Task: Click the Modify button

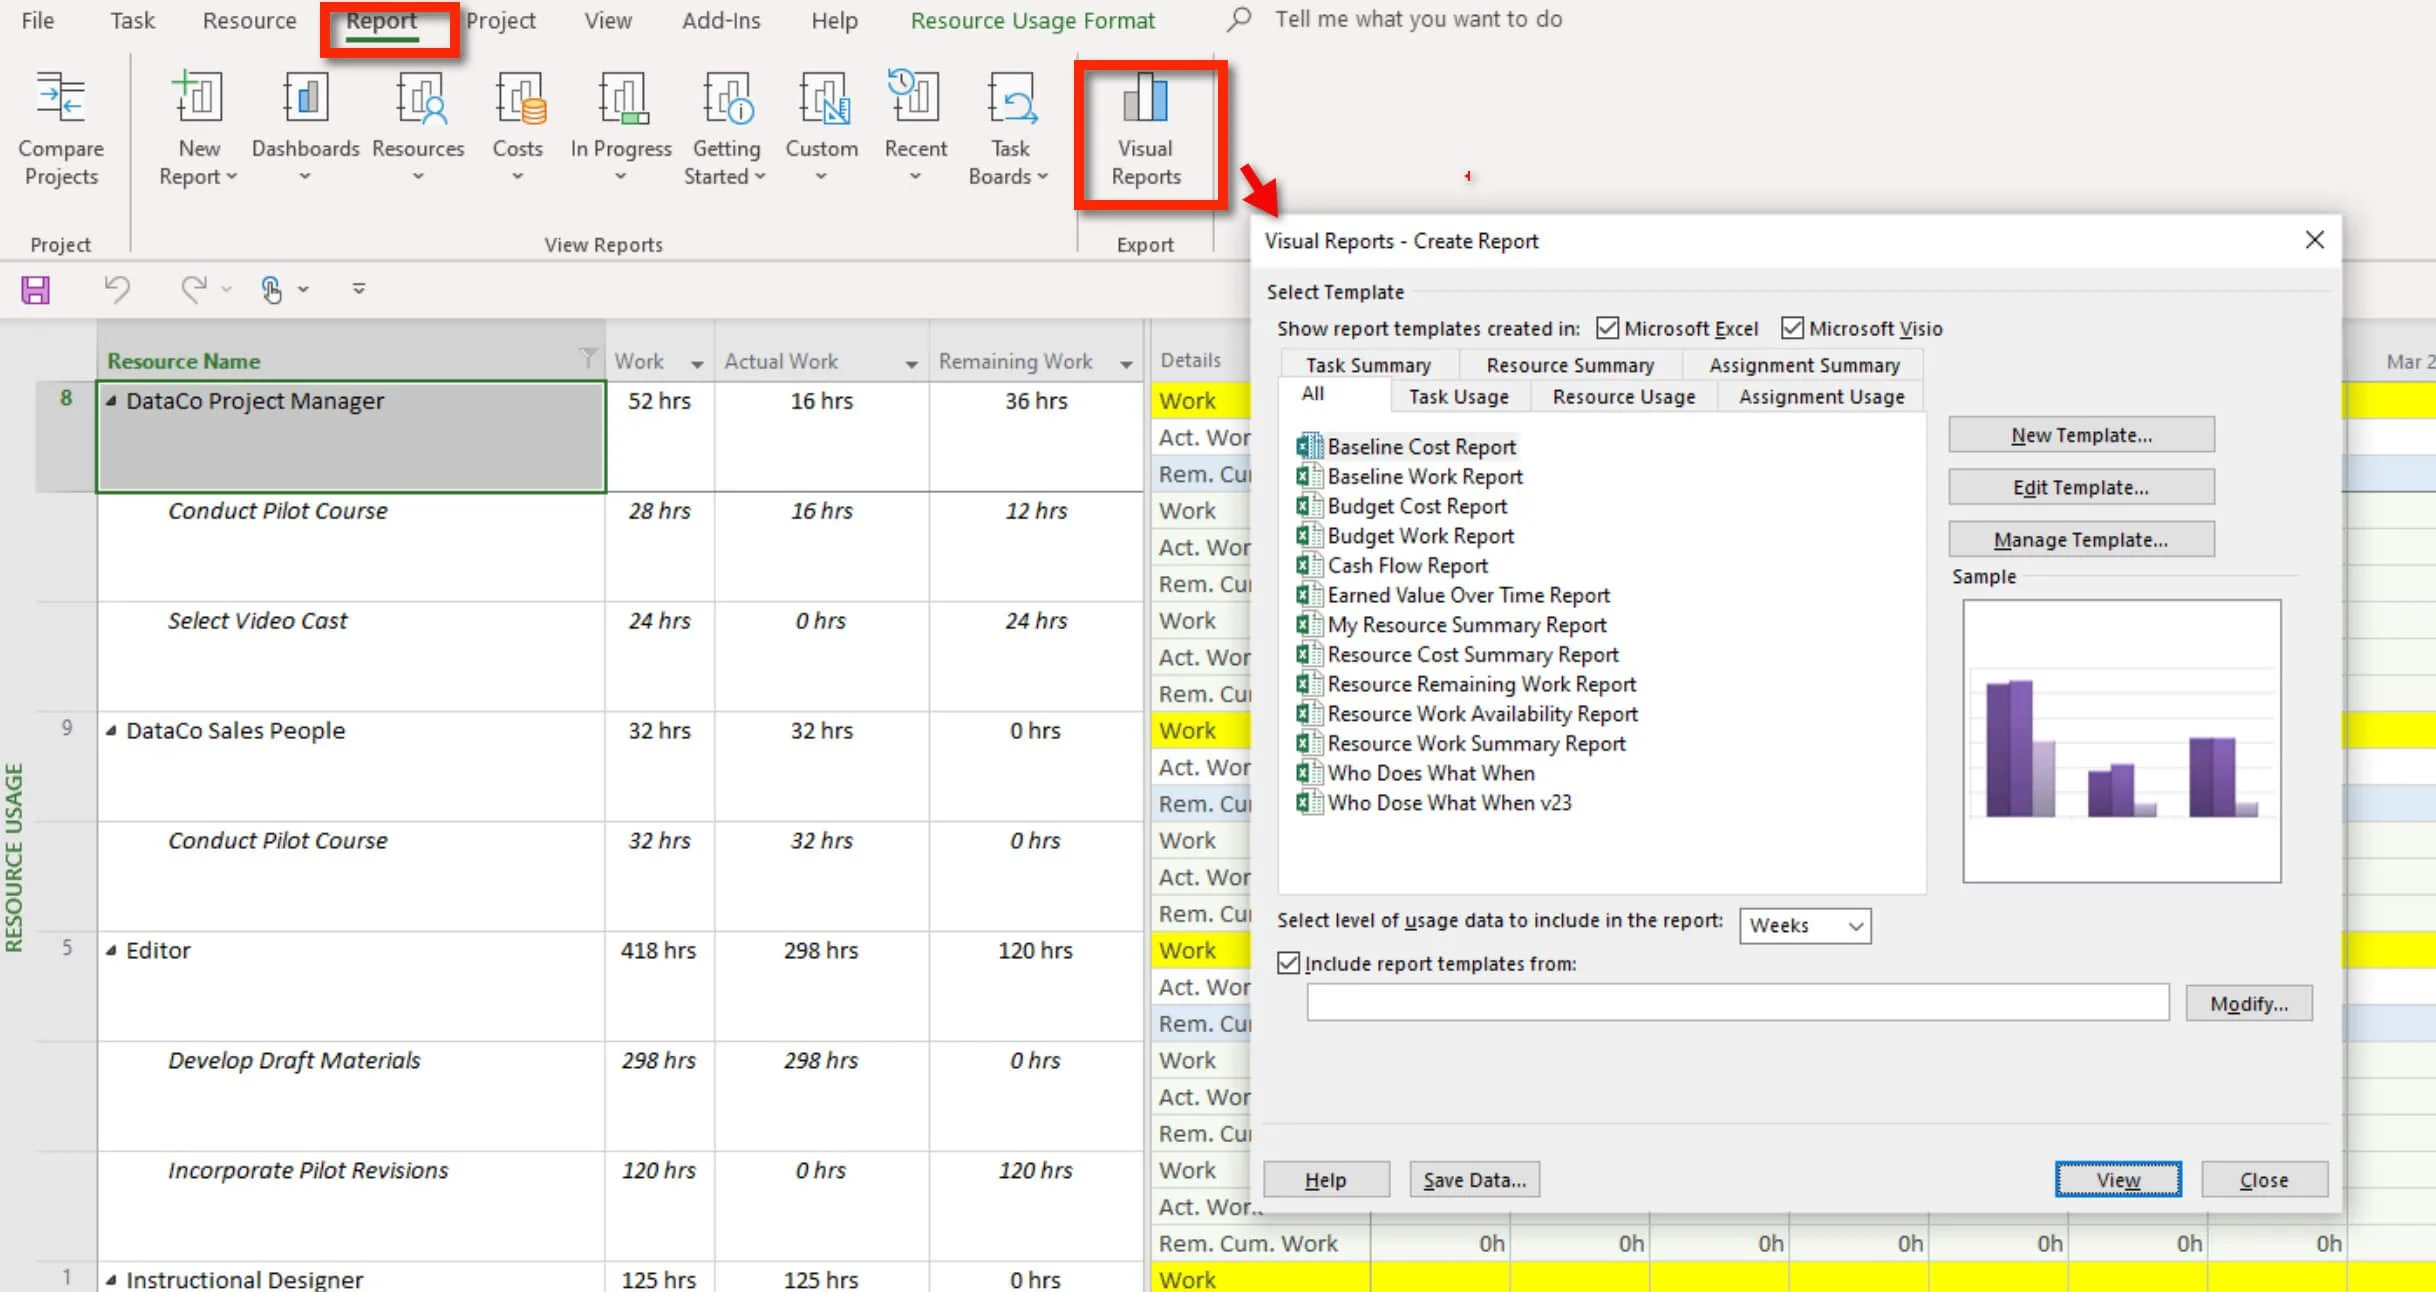Action: click(x=2249, y=1003)
